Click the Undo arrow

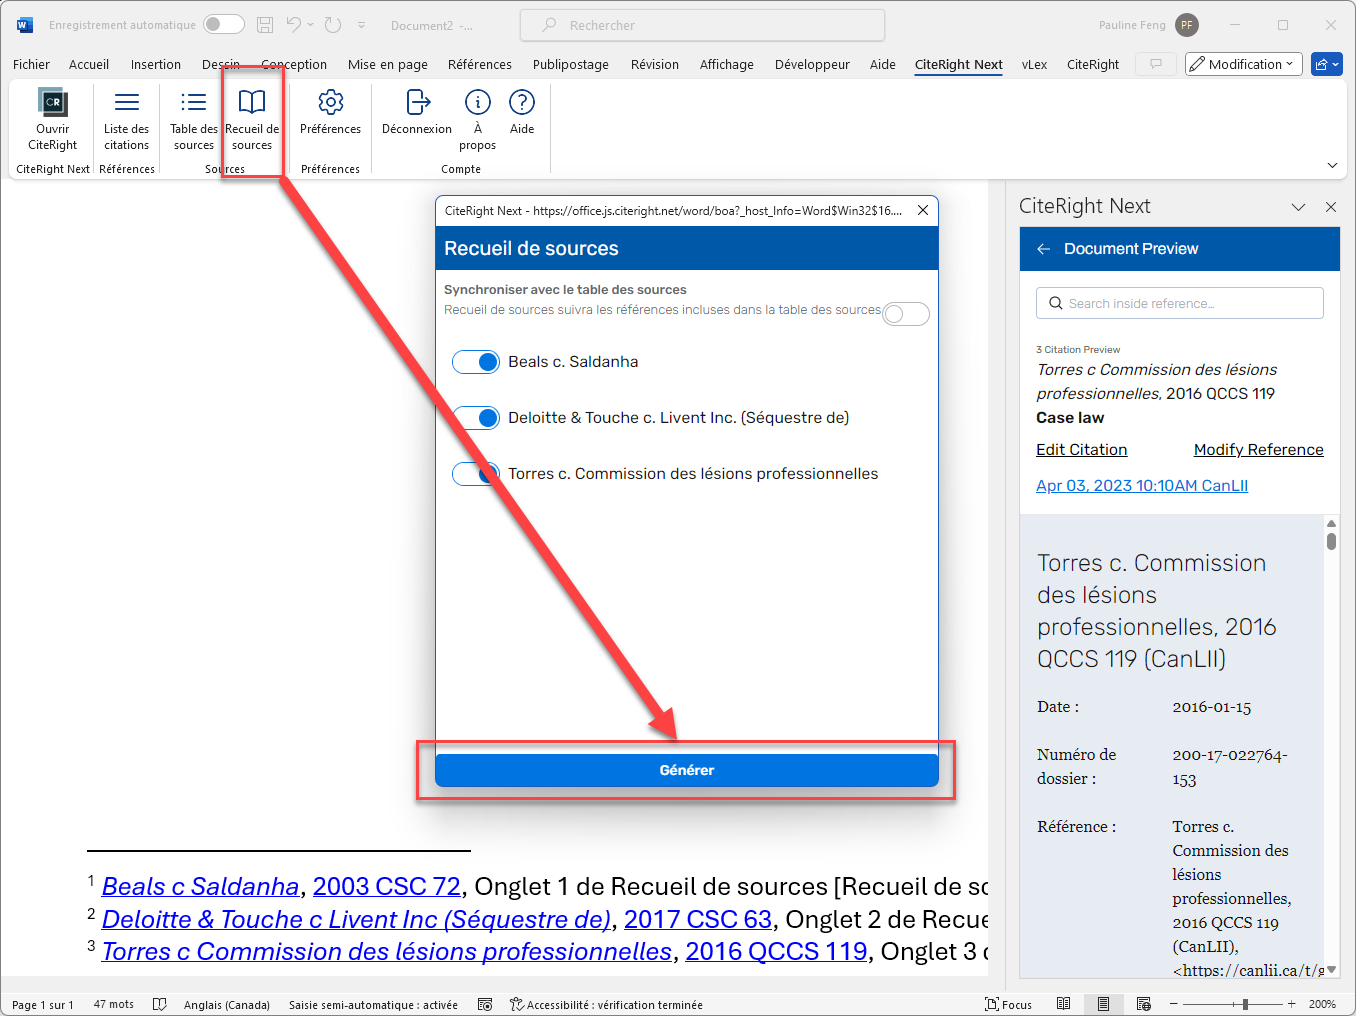tap(294, 25)
